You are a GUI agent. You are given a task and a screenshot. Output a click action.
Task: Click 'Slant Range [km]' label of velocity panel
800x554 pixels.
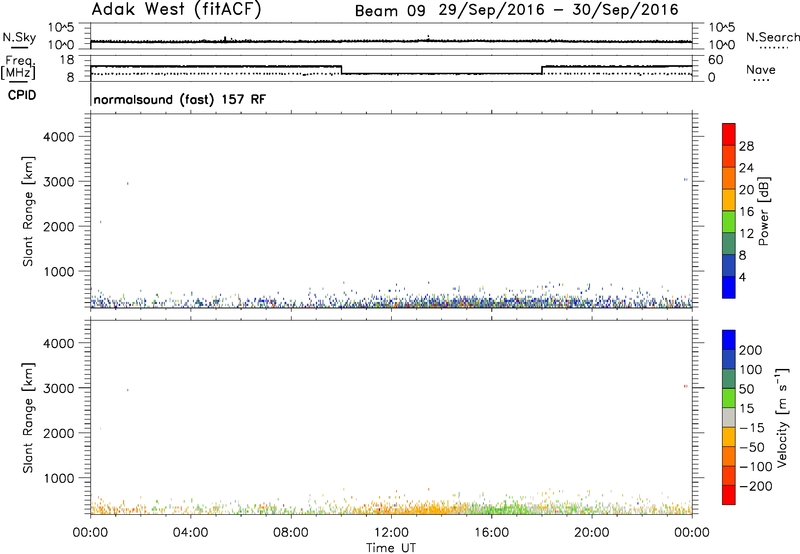[x=28, y=418]
